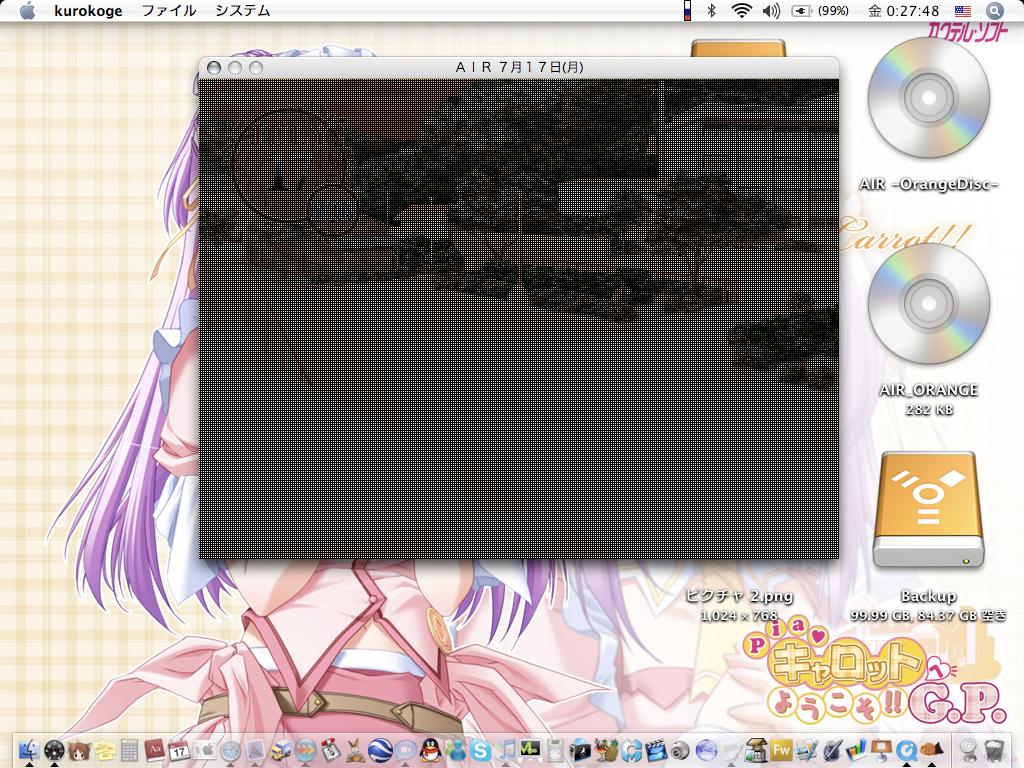Open the Trash in the Dock
This screenshot has width=1024, height=768.
pos(995,751)
